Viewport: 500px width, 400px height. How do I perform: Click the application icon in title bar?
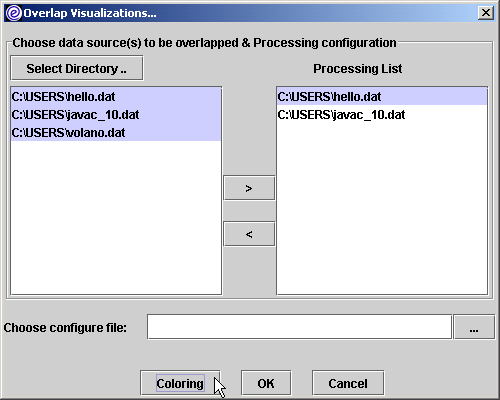[x=14, y=13]
